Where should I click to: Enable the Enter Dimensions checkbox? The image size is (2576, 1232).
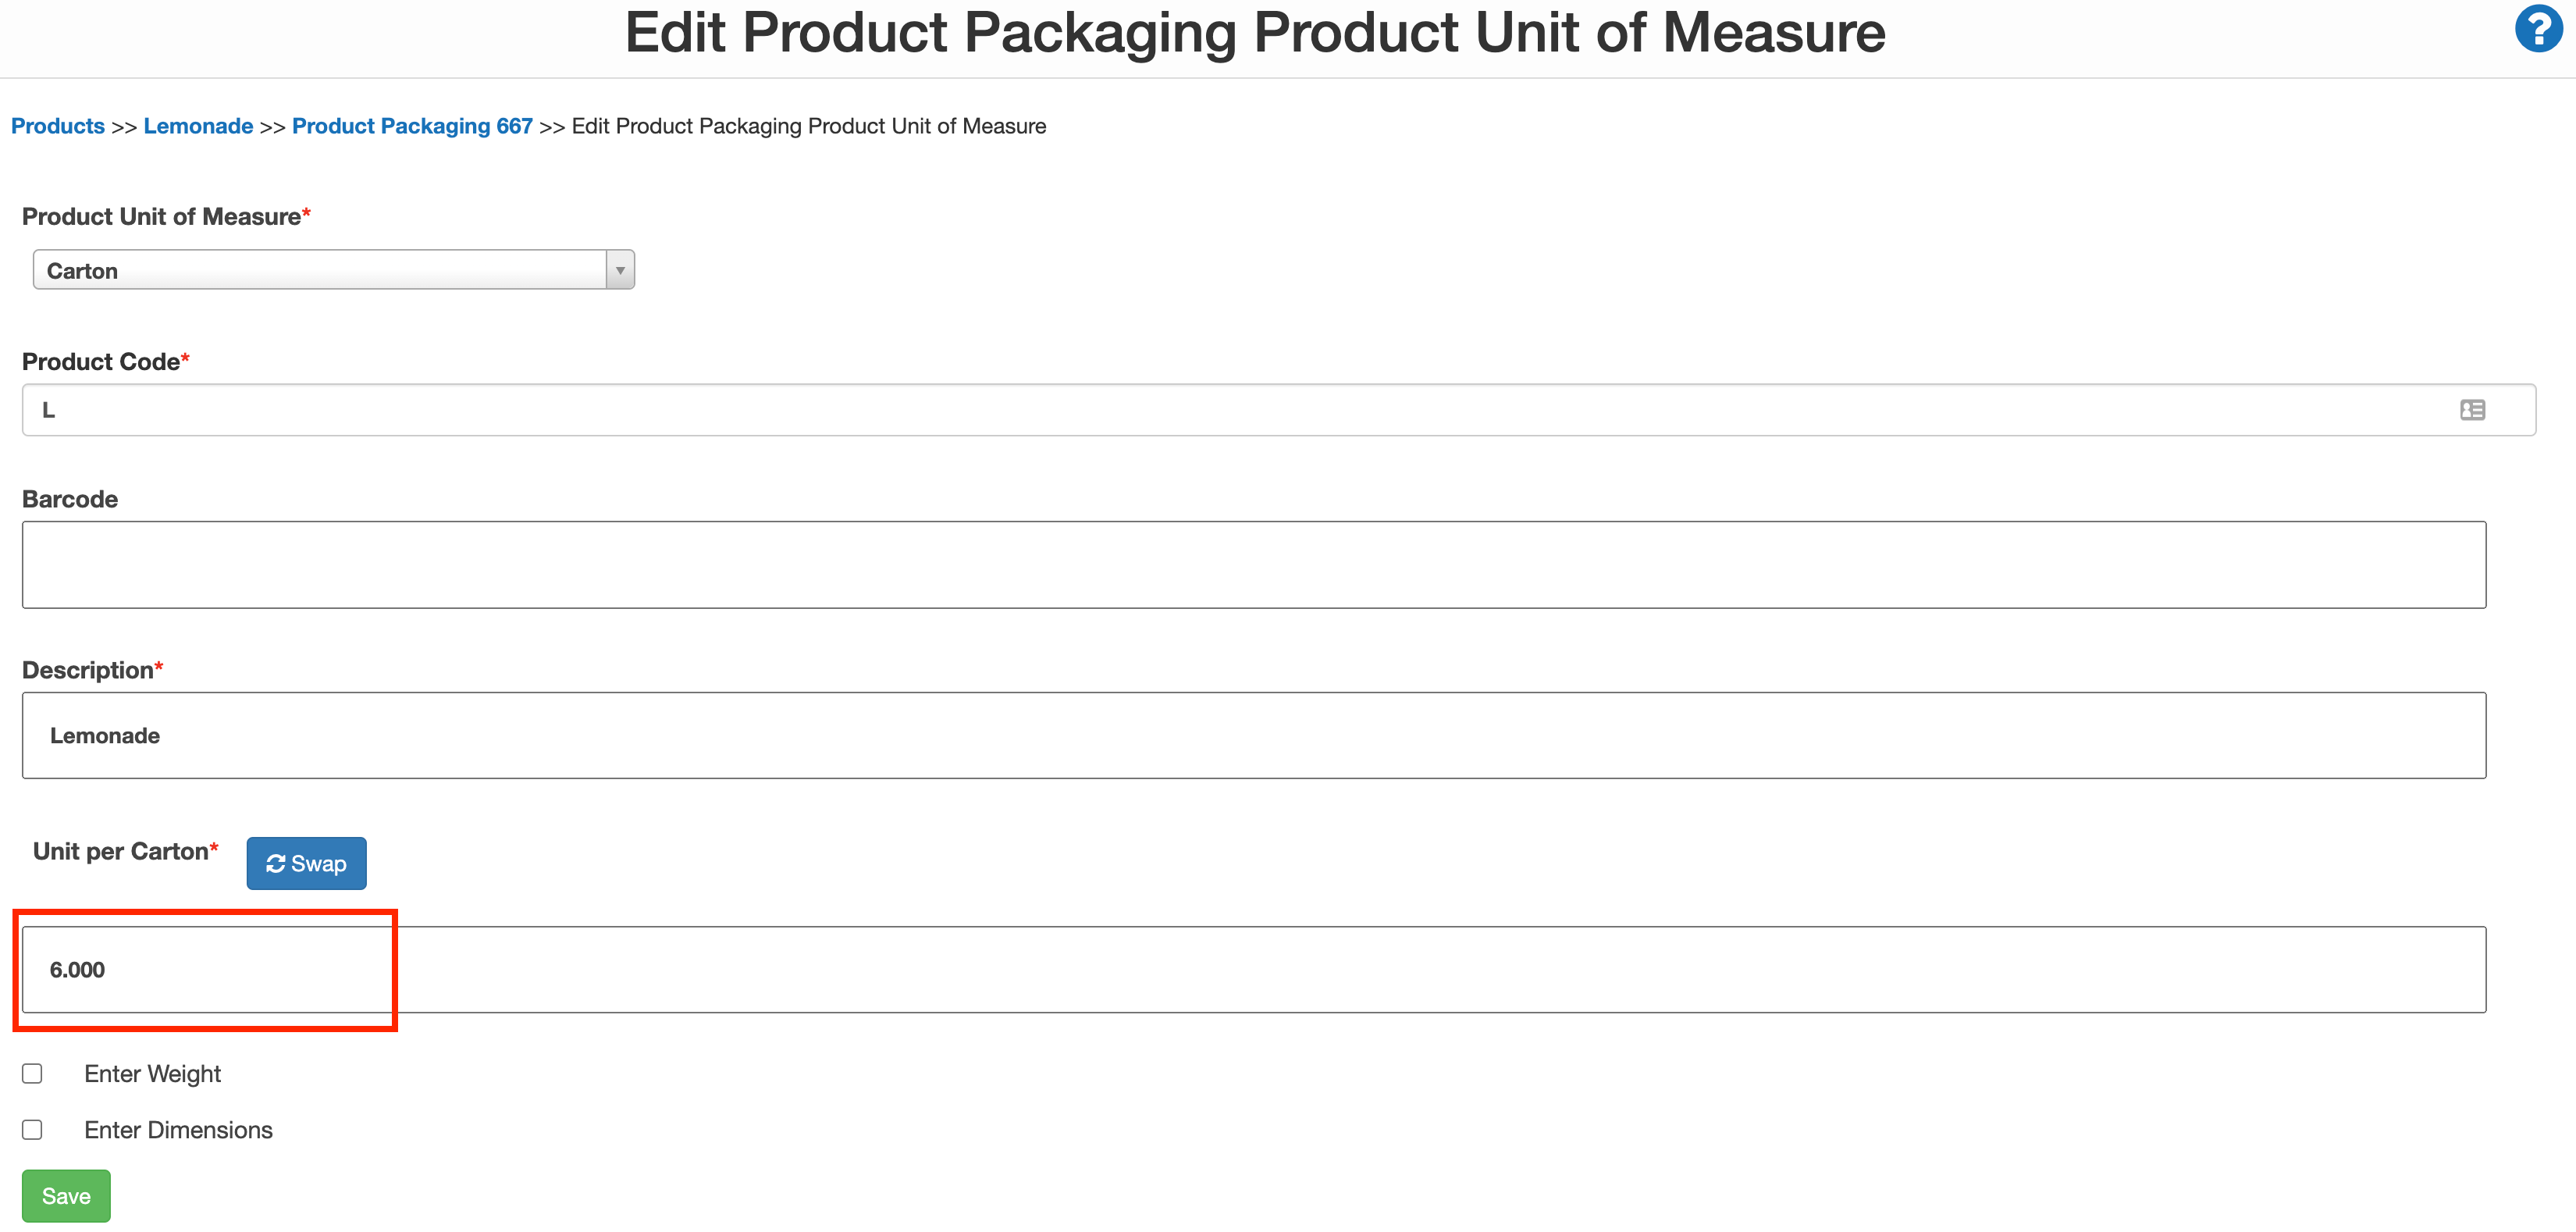(x=32, y=1129)
